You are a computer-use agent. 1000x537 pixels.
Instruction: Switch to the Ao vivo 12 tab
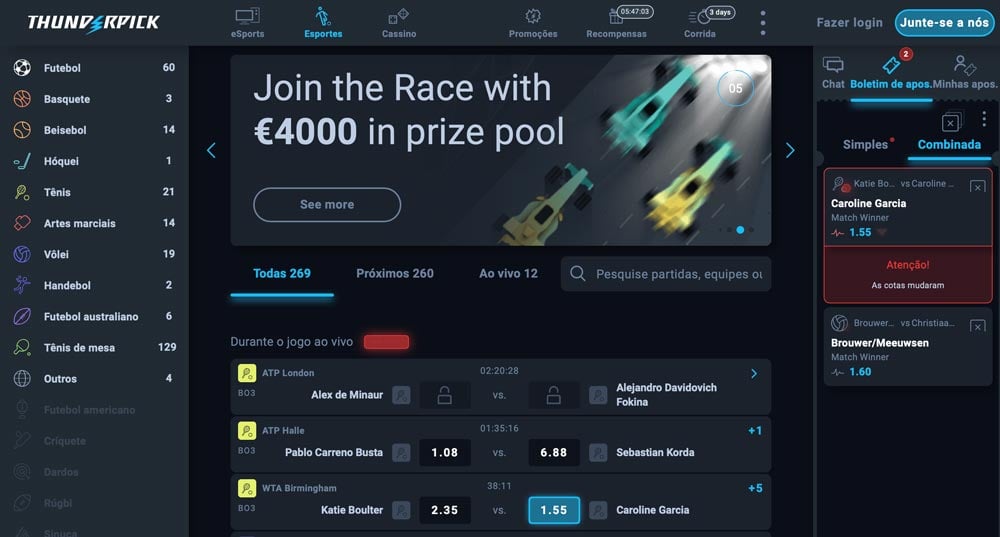pyautogui.click(x=508, y=274)
